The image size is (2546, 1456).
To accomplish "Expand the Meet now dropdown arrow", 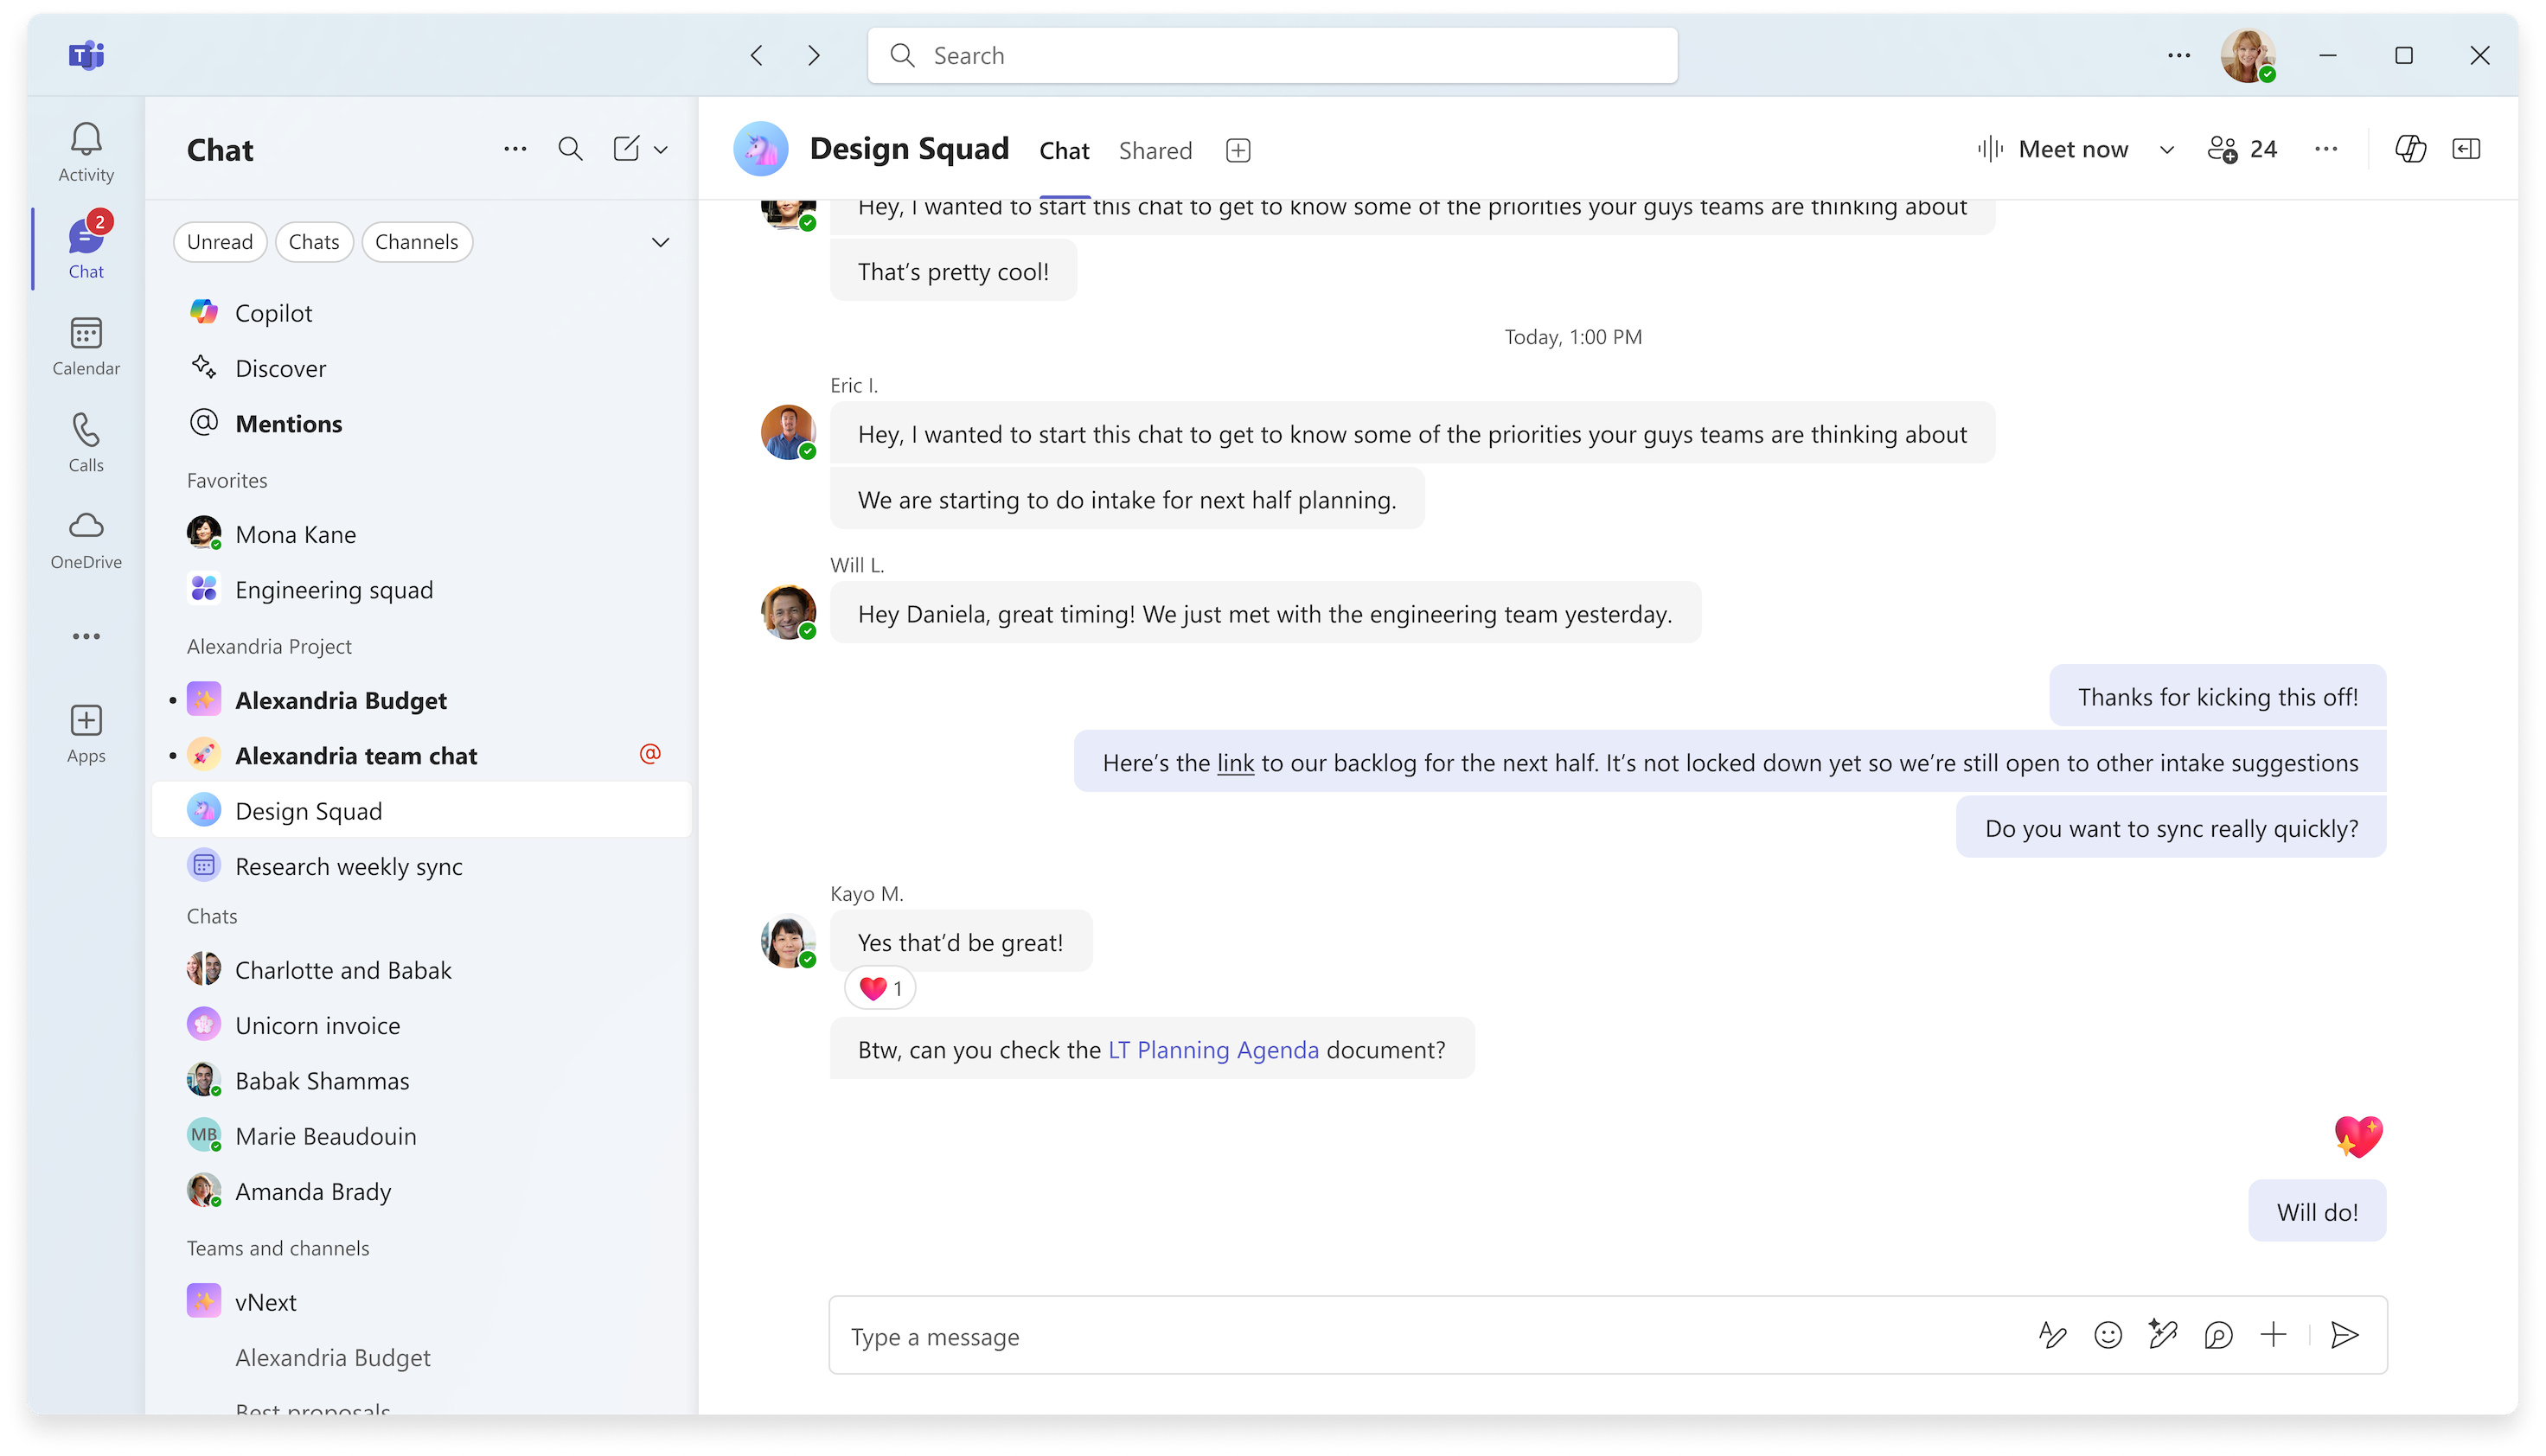I will click(x=2165, y=149).
